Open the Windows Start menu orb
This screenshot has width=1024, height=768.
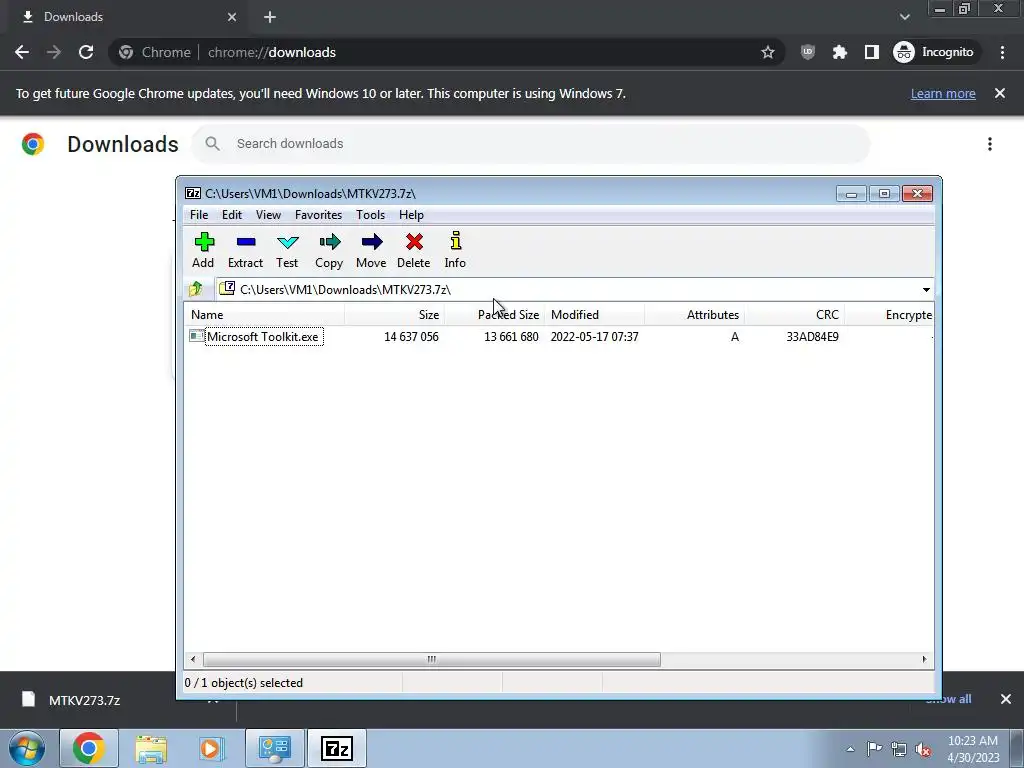click(27, 748)
